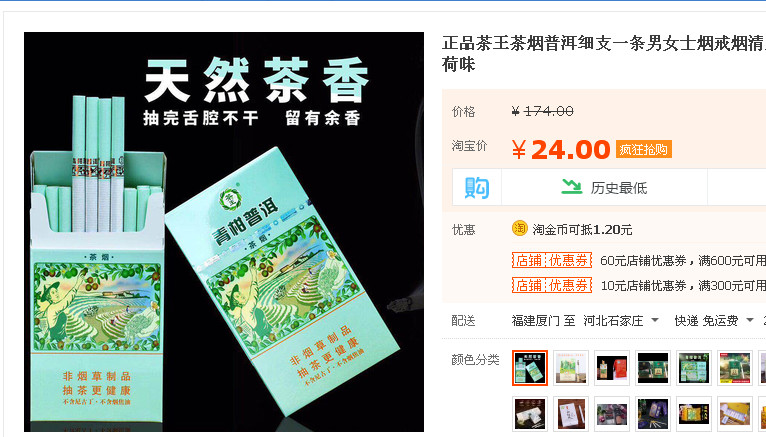Click the blue 购 icon

pyautogui.click(x=476, y=187)
